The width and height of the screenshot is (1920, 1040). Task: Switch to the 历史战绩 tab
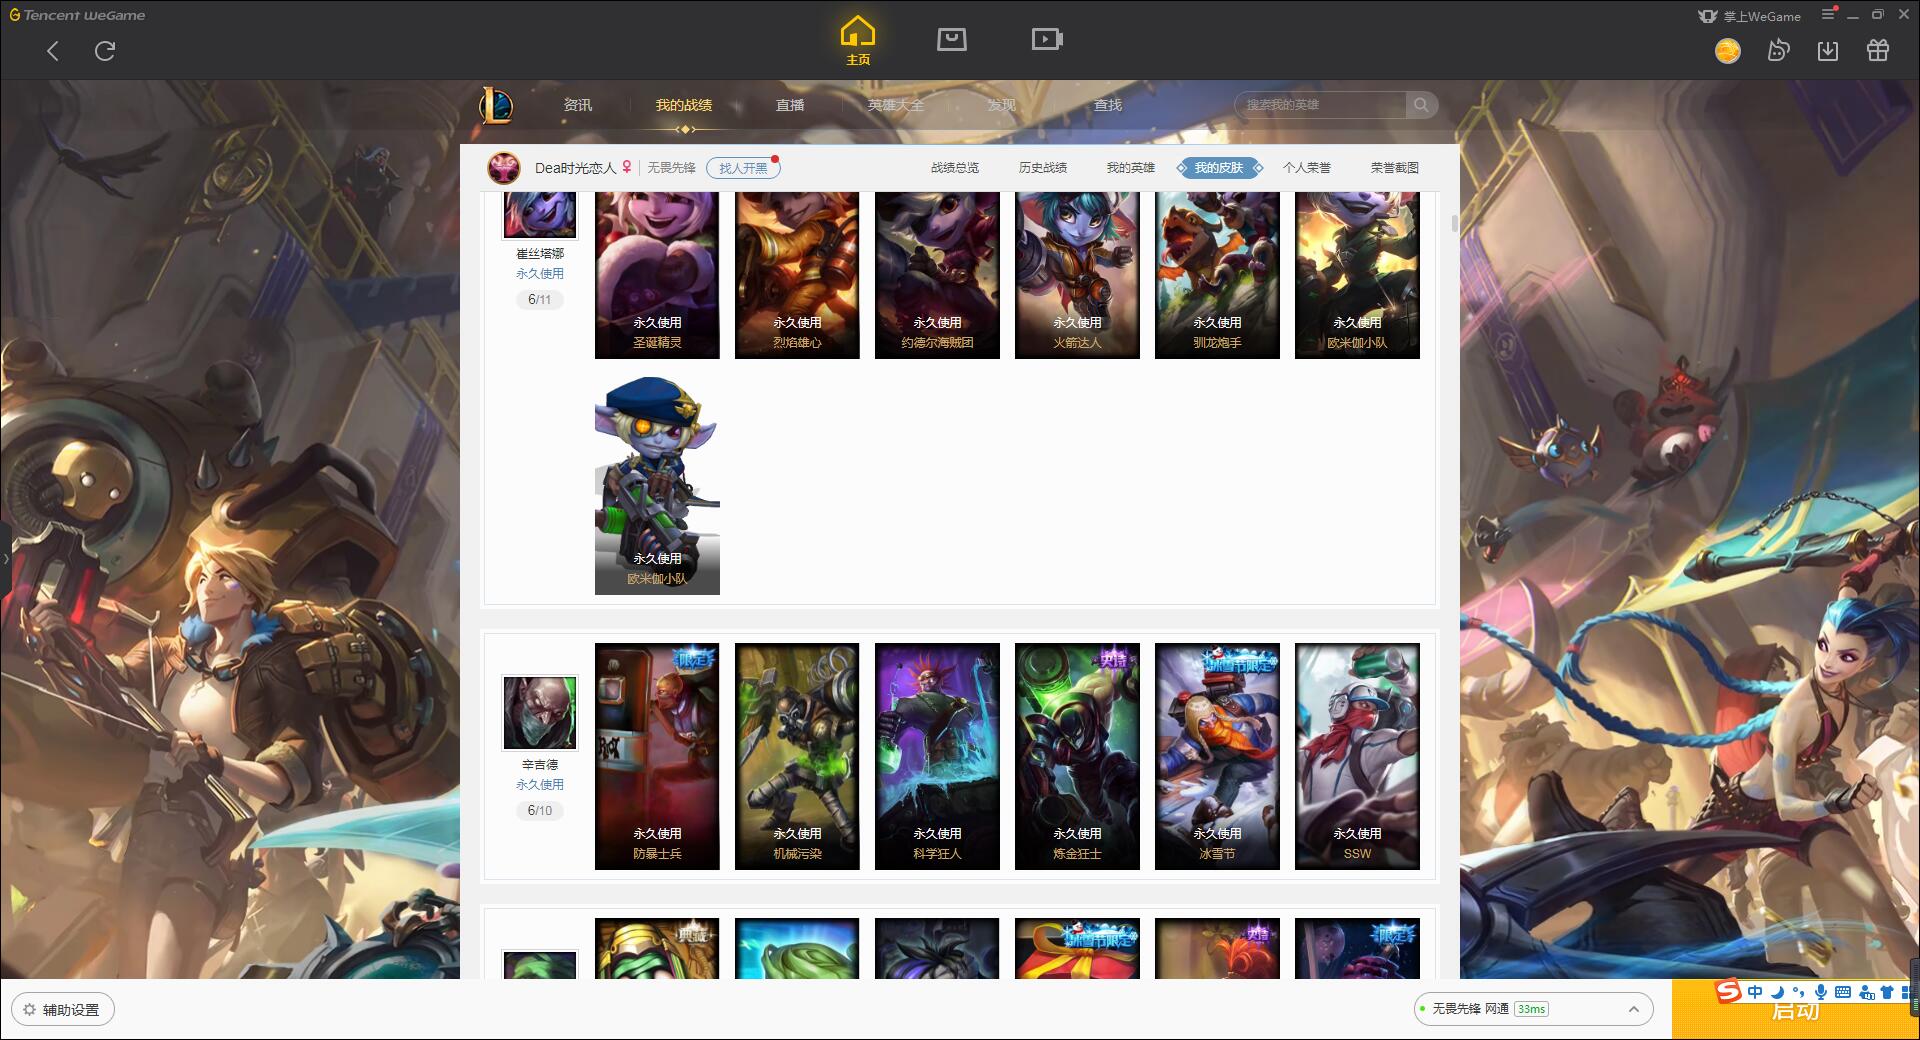(1043, 168)
